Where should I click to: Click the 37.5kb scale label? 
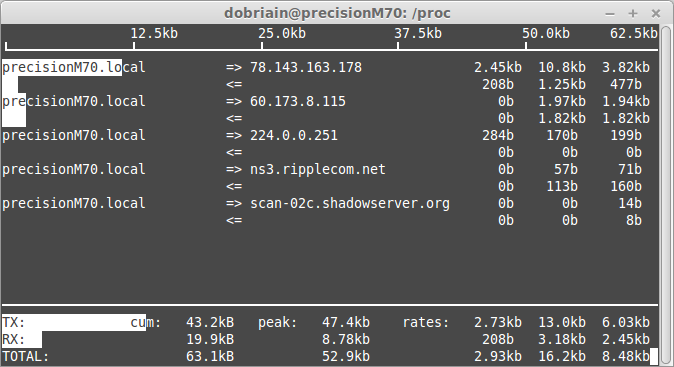coord(418,34)
